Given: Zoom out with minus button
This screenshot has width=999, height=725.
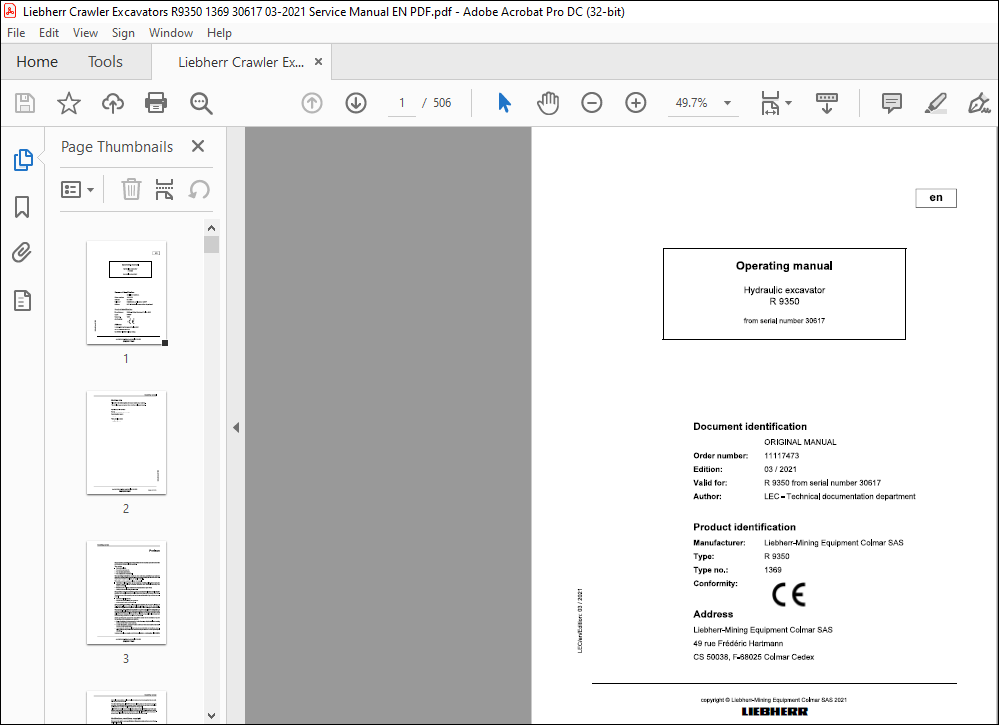Looking at the screenshot, I should click(x=591, y=103).
